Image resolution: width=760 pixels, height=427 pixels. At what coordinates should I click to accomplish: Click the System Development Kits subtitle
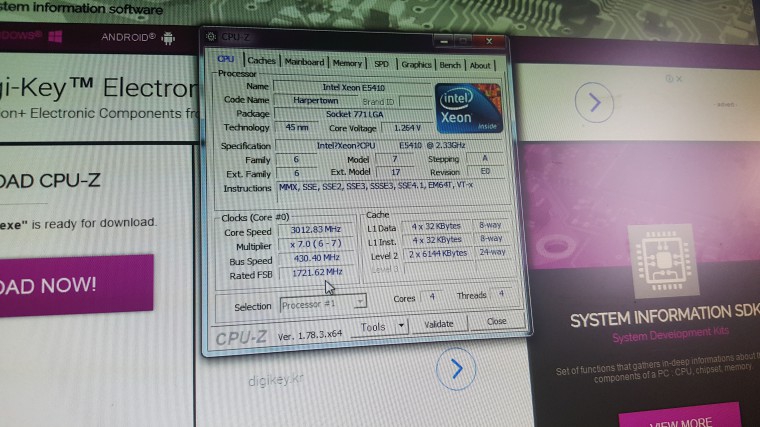pos(670,334)
